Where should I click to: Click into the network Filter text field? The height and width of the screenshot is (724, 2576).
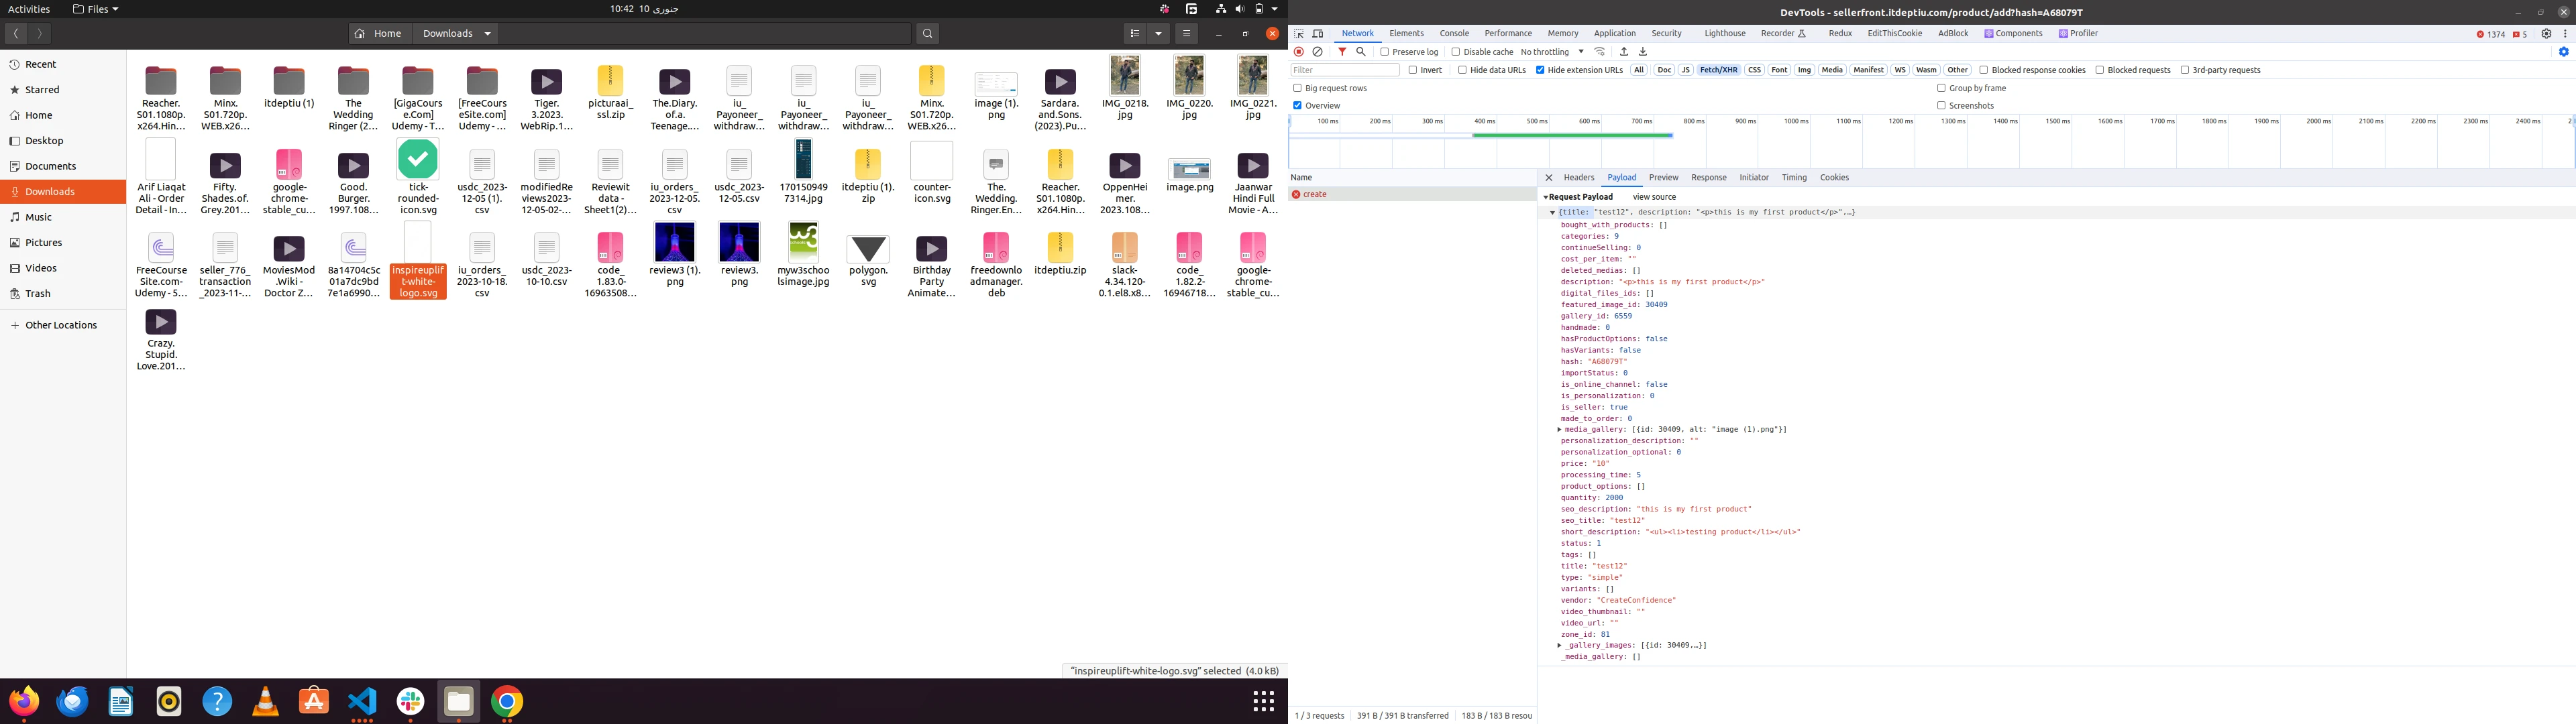point(1344,70)
